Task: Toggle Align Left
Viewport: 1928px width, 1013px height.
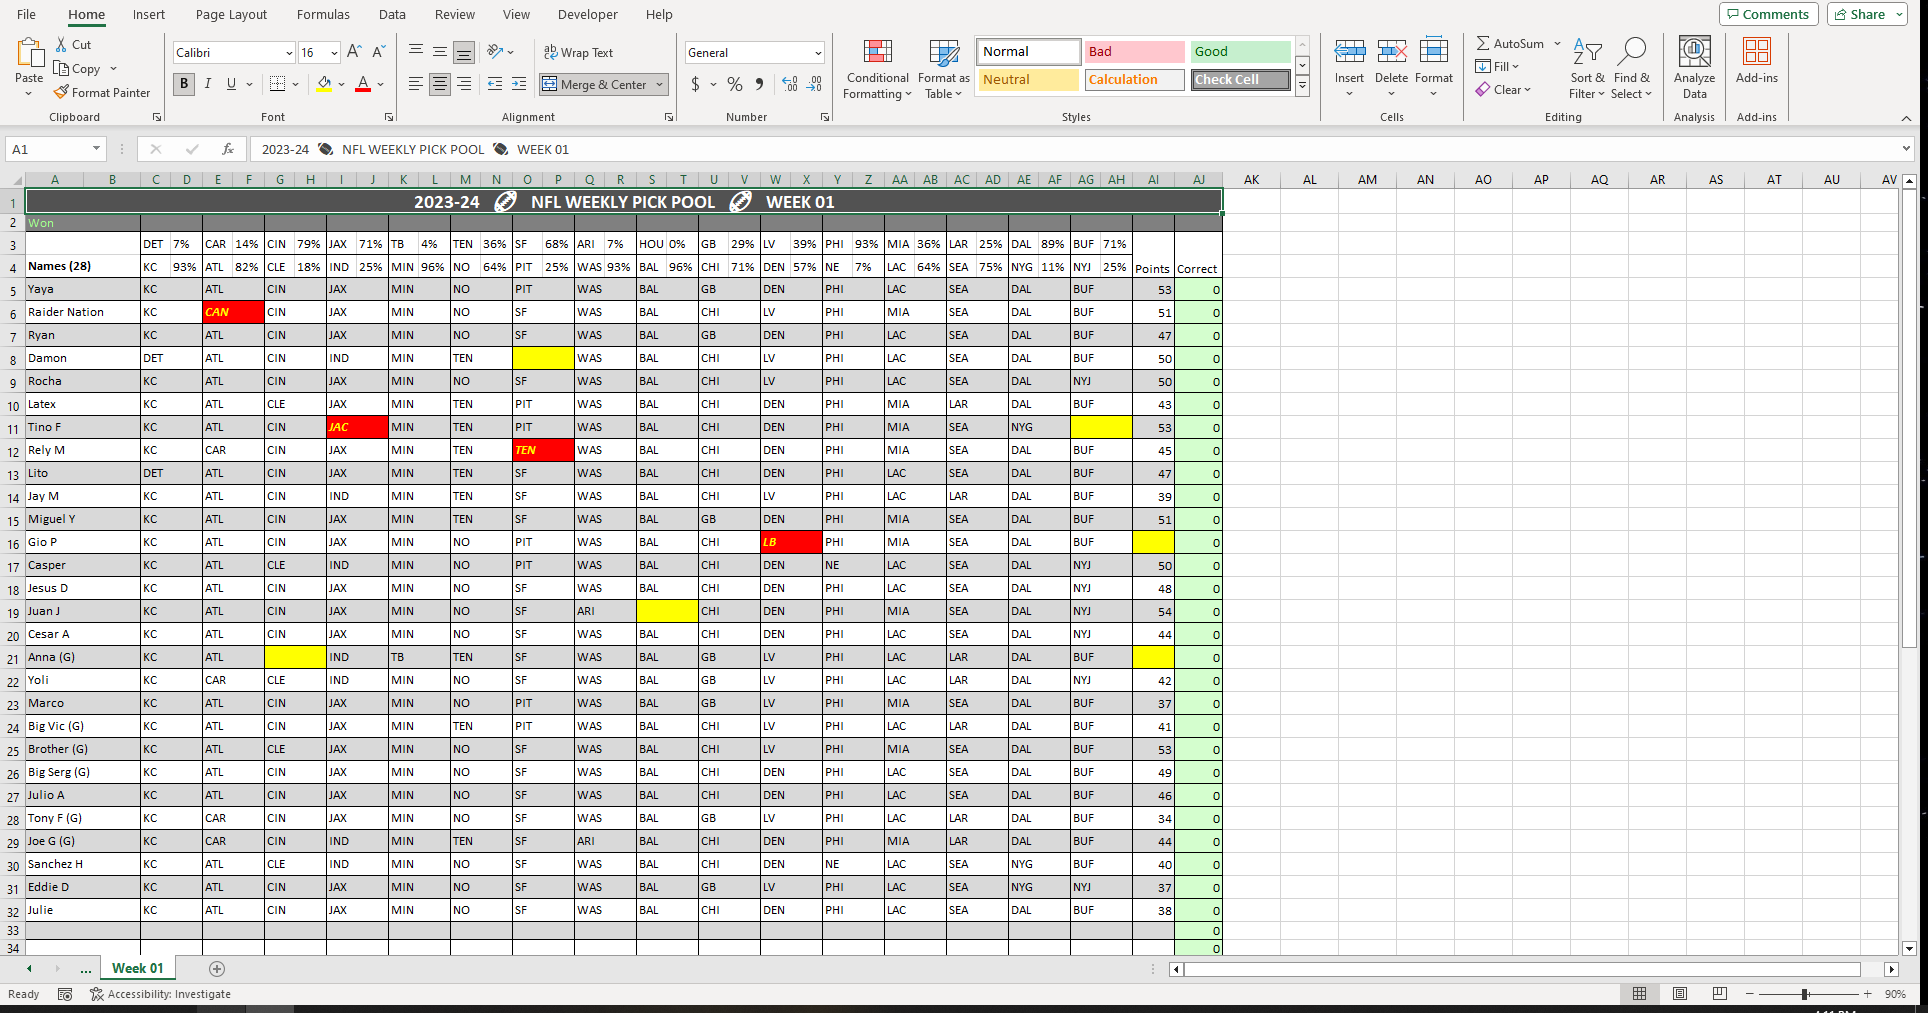Action: pyautogui.click(x=416, y=84)
